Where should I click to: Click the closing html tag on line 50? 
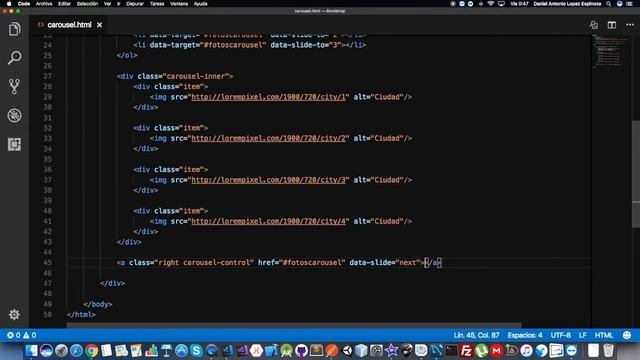pyautogui.click(x=81, y=314)
